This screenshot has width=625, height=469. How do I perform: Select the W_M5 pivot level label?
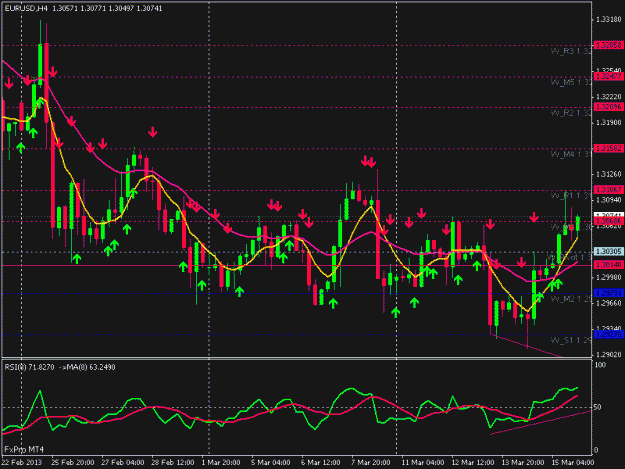pyautogui.click(x=571, y=82)
